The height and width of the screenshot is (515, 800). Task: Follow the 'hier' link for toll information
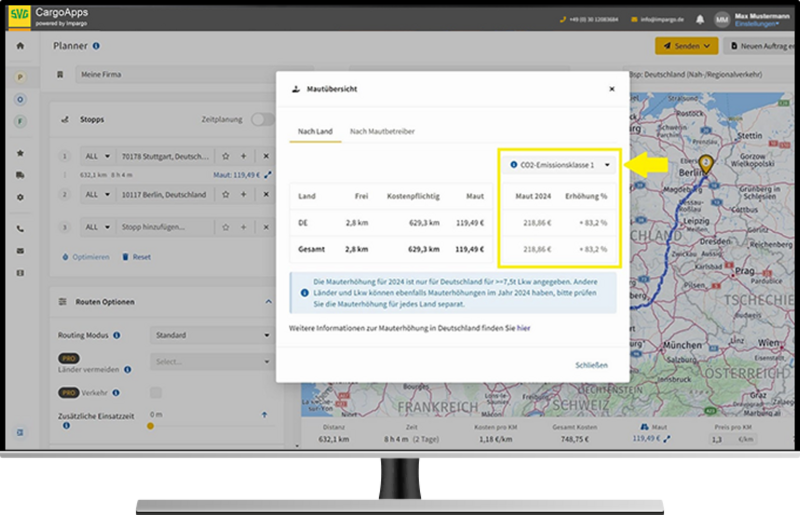(x=523, y=328)
